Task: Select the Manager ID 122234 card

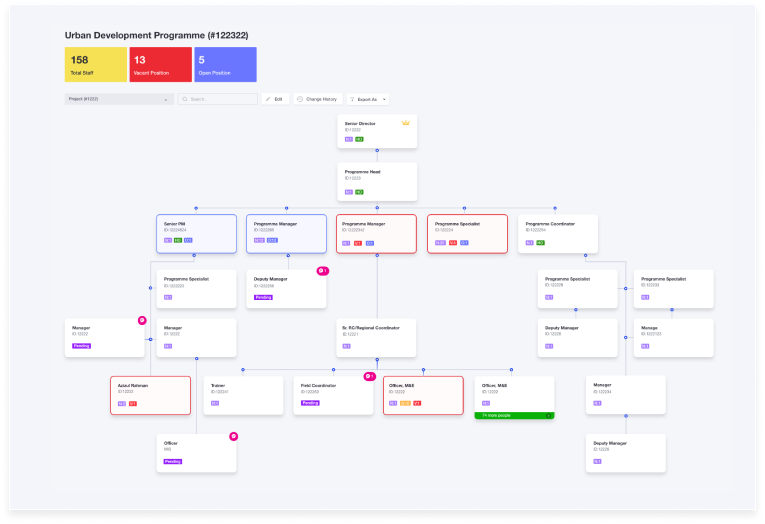Action: click(626, 395)
